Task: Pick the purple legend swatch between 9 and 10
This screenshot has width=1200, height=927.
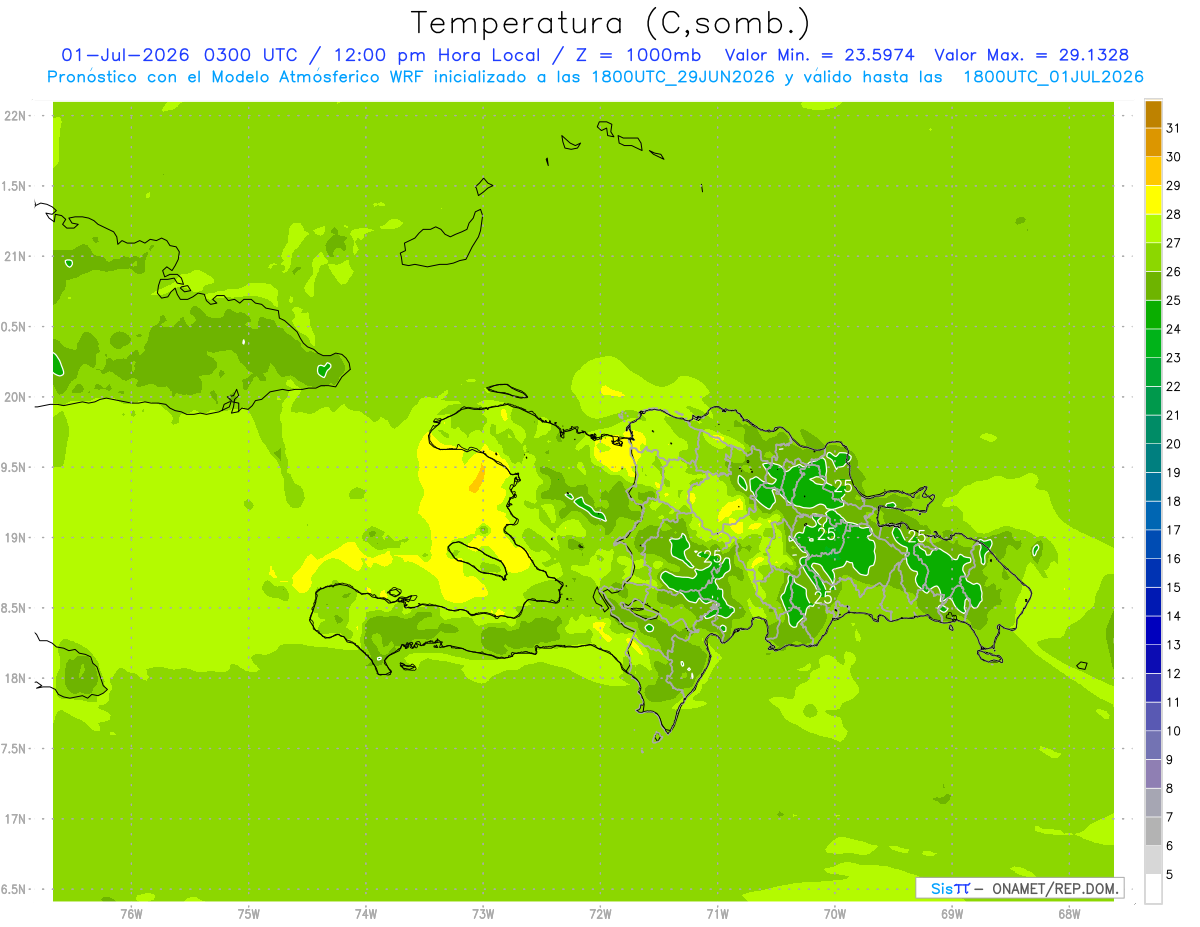Action: point(1153,745)
